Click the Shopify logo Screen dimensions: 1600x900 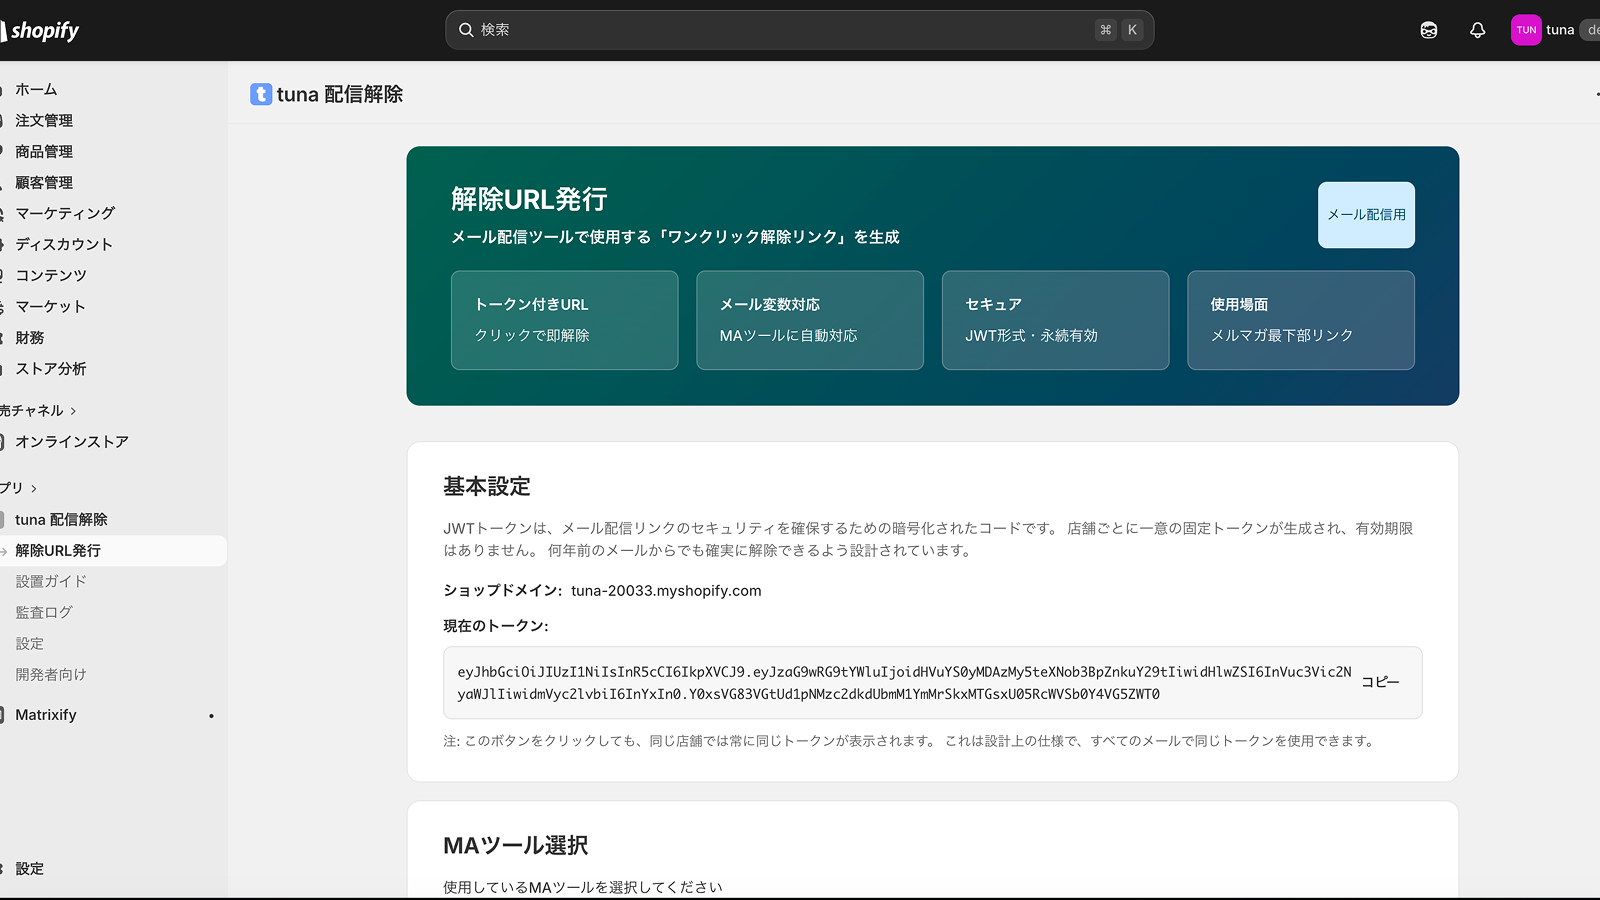(x=40, y=30)
